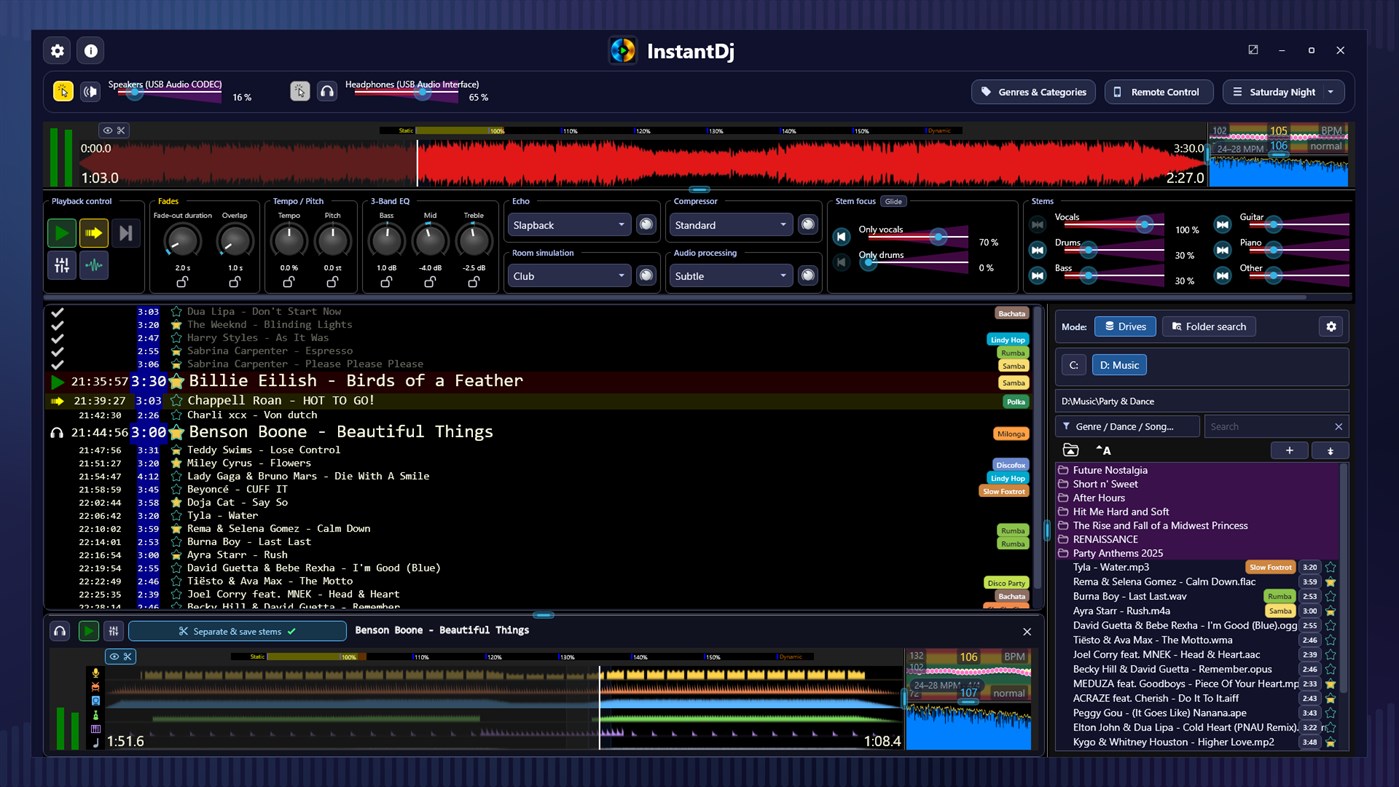This screenshot has height=787, width=1399.
Task: Open Genres & Categories
Action: click(x=1033, y=92)
